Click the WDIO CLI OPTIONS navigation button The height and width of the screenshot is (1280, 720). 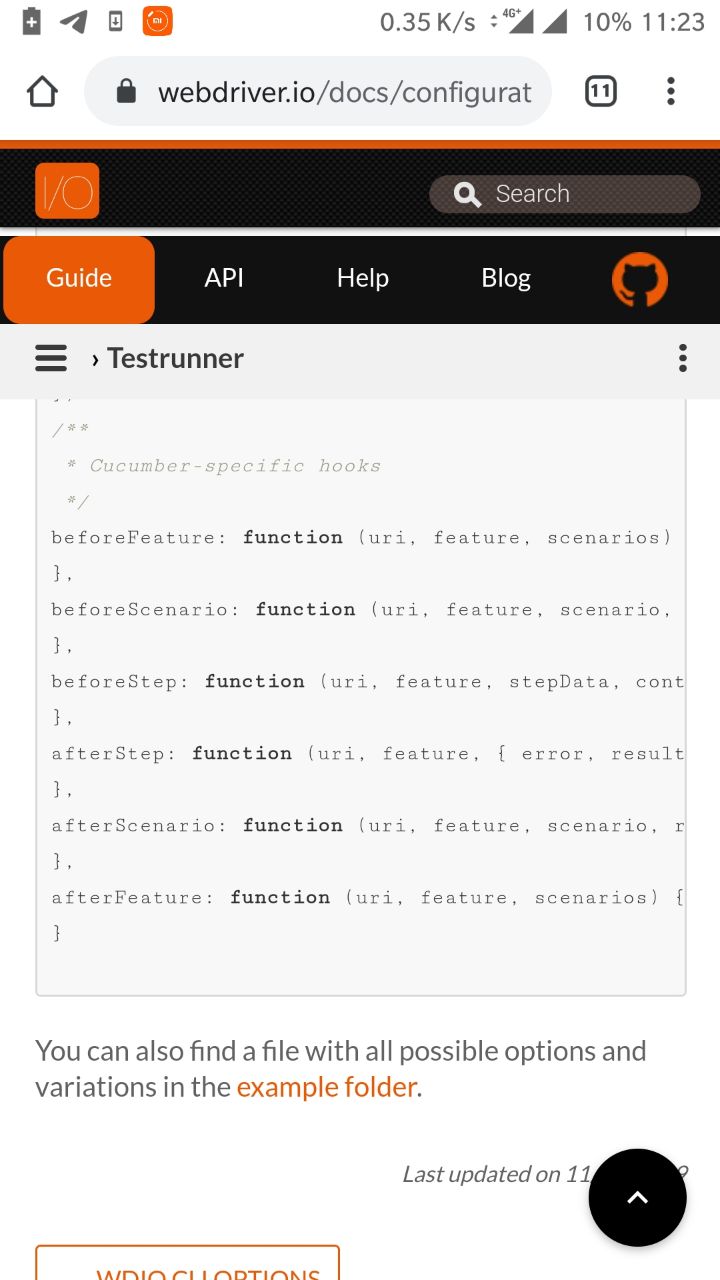tap(188, 1264)
